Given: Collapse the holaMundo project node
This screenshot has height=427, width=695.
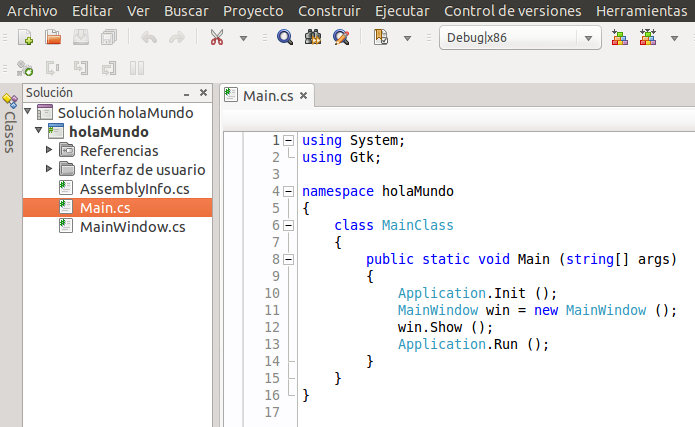Looking at the screenshot, I should pos(39,130).
